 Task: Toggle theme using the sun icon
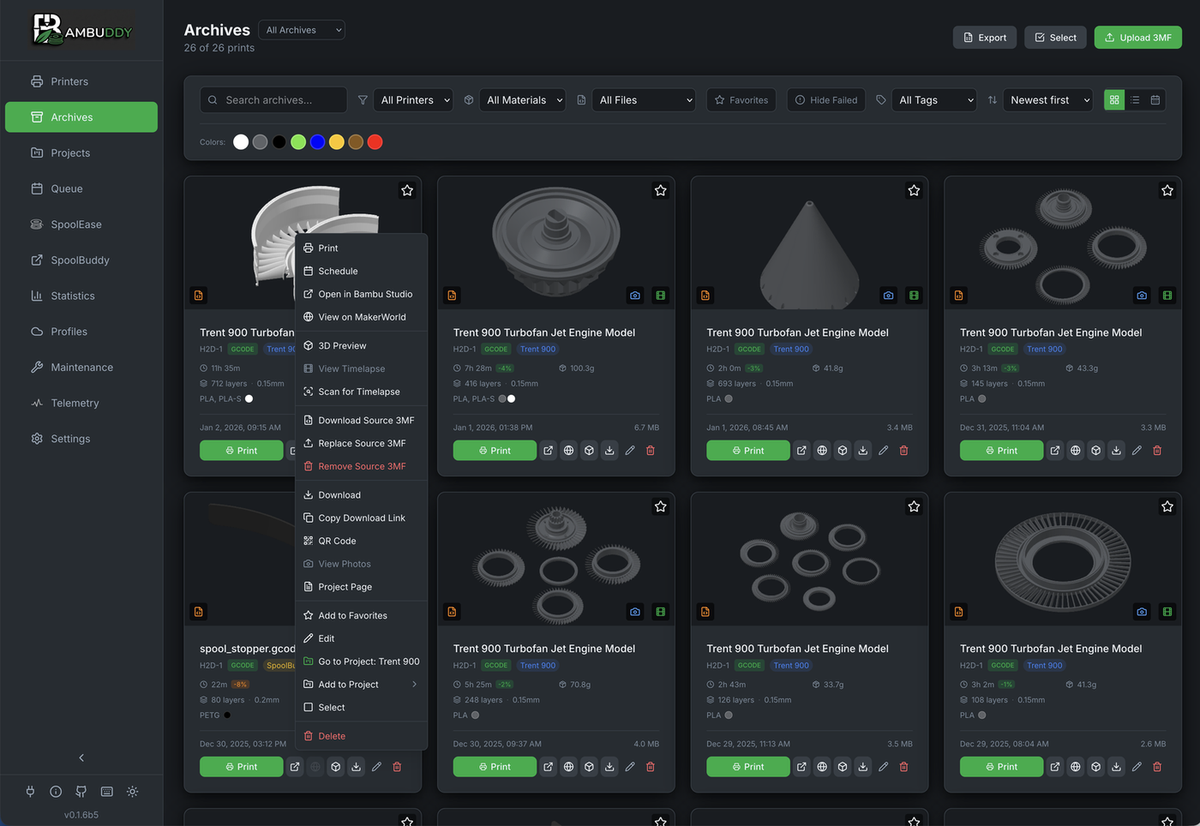pos(133,791)
